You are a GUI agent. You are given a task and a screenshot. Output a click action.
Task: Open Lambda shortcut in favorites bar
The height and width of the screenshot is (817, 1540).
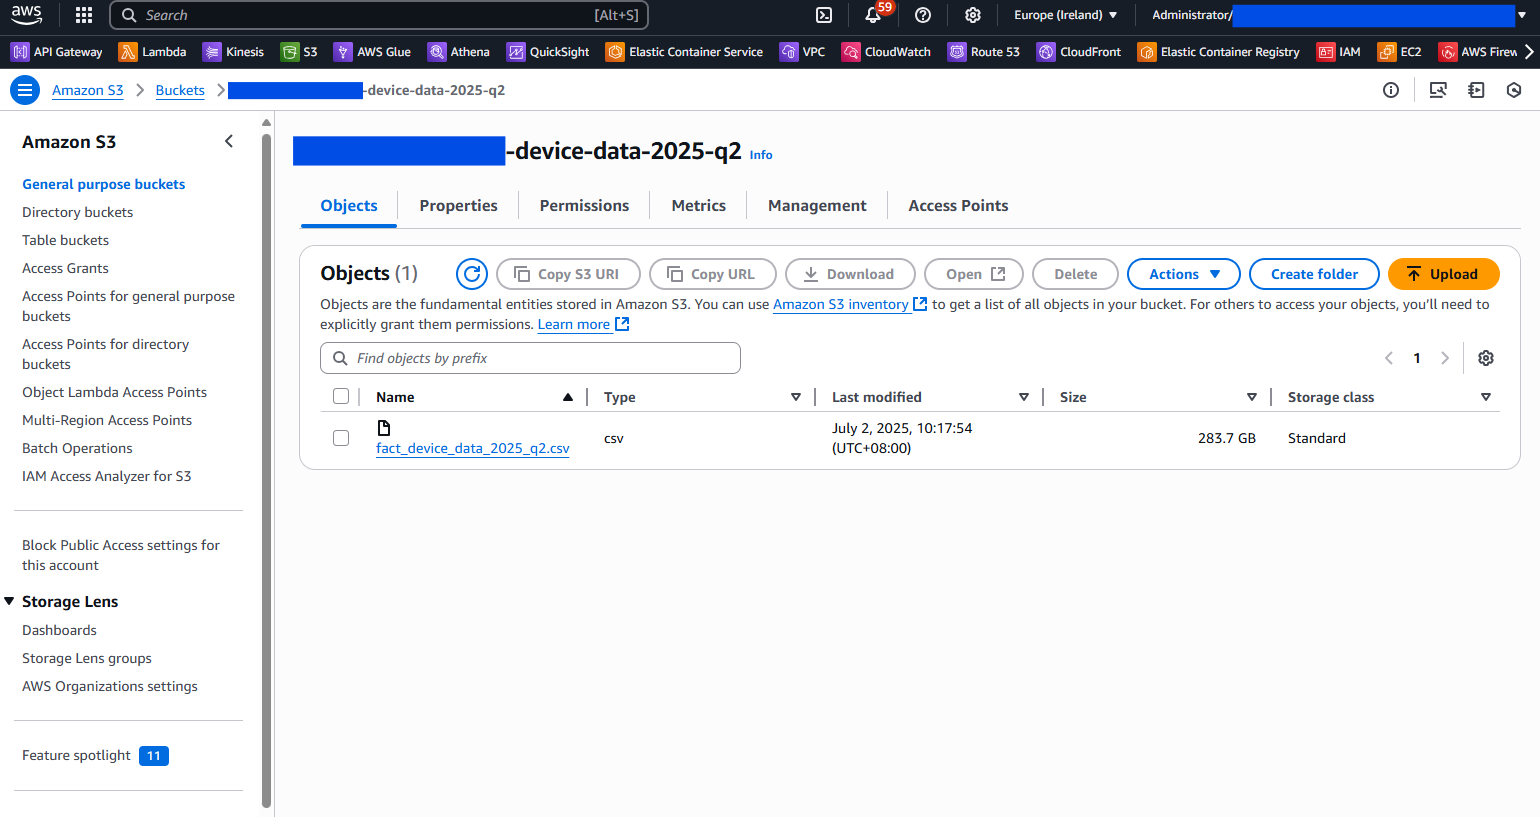pyautogui.click(x=153, y=52)
